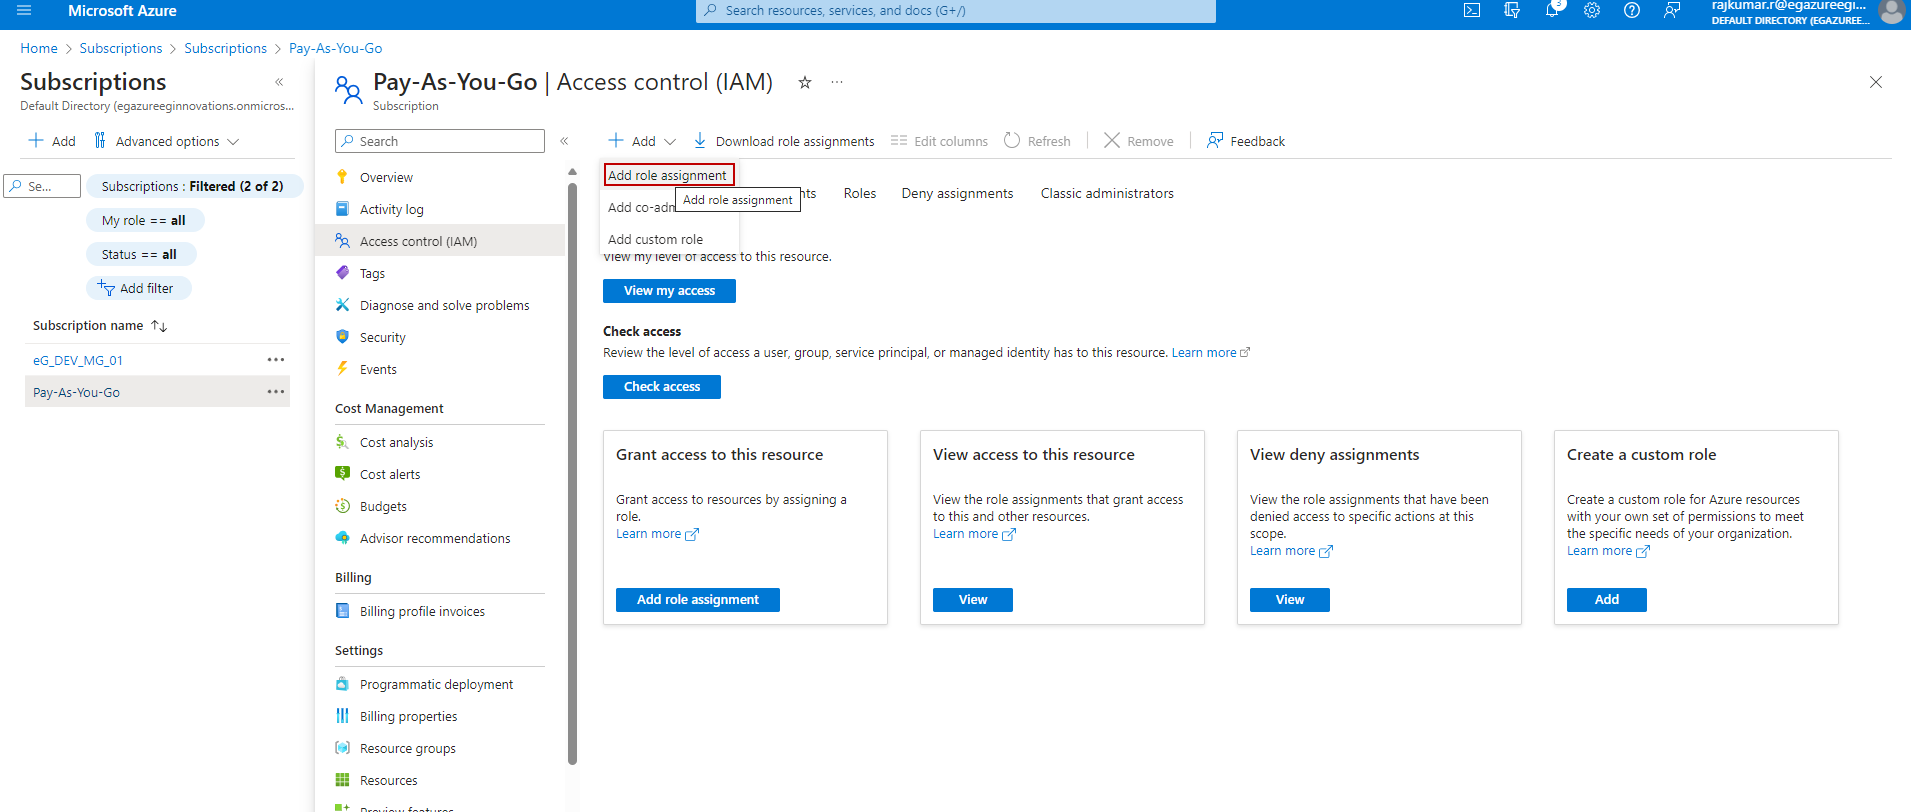Open Budgets
The height and width of the screenshot is (812, 1911).
coord(383,506)
